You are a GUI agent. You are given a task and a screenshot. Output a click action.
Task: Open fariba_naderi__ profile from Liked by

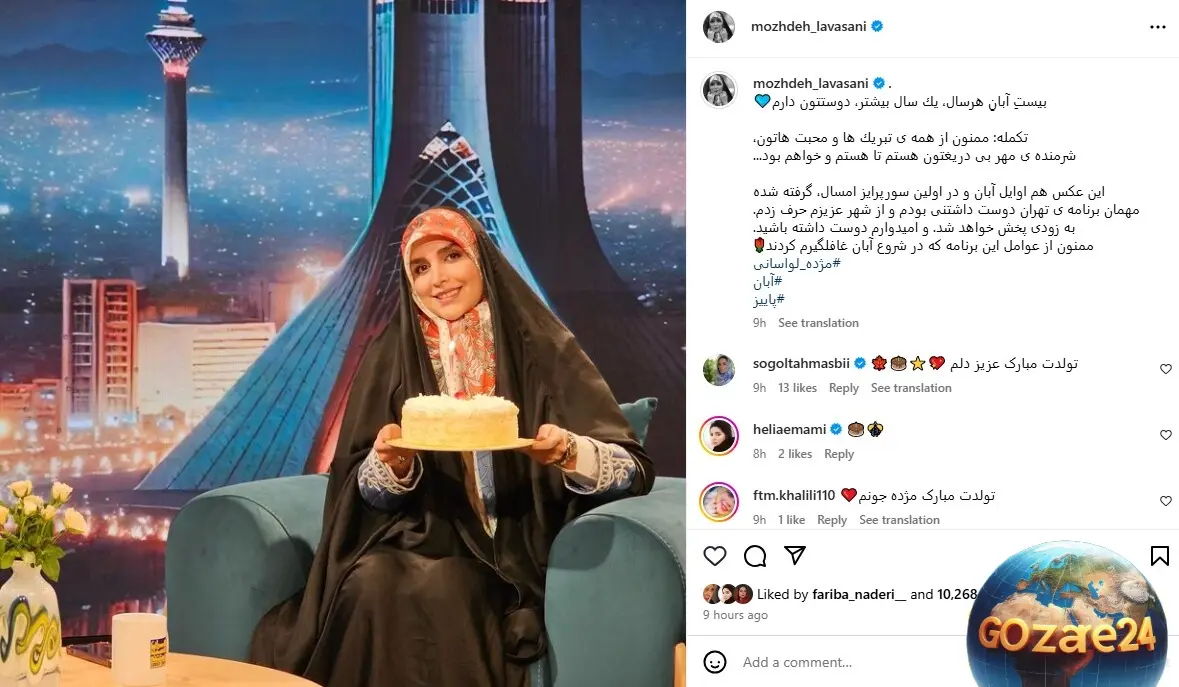coord(859,595)
